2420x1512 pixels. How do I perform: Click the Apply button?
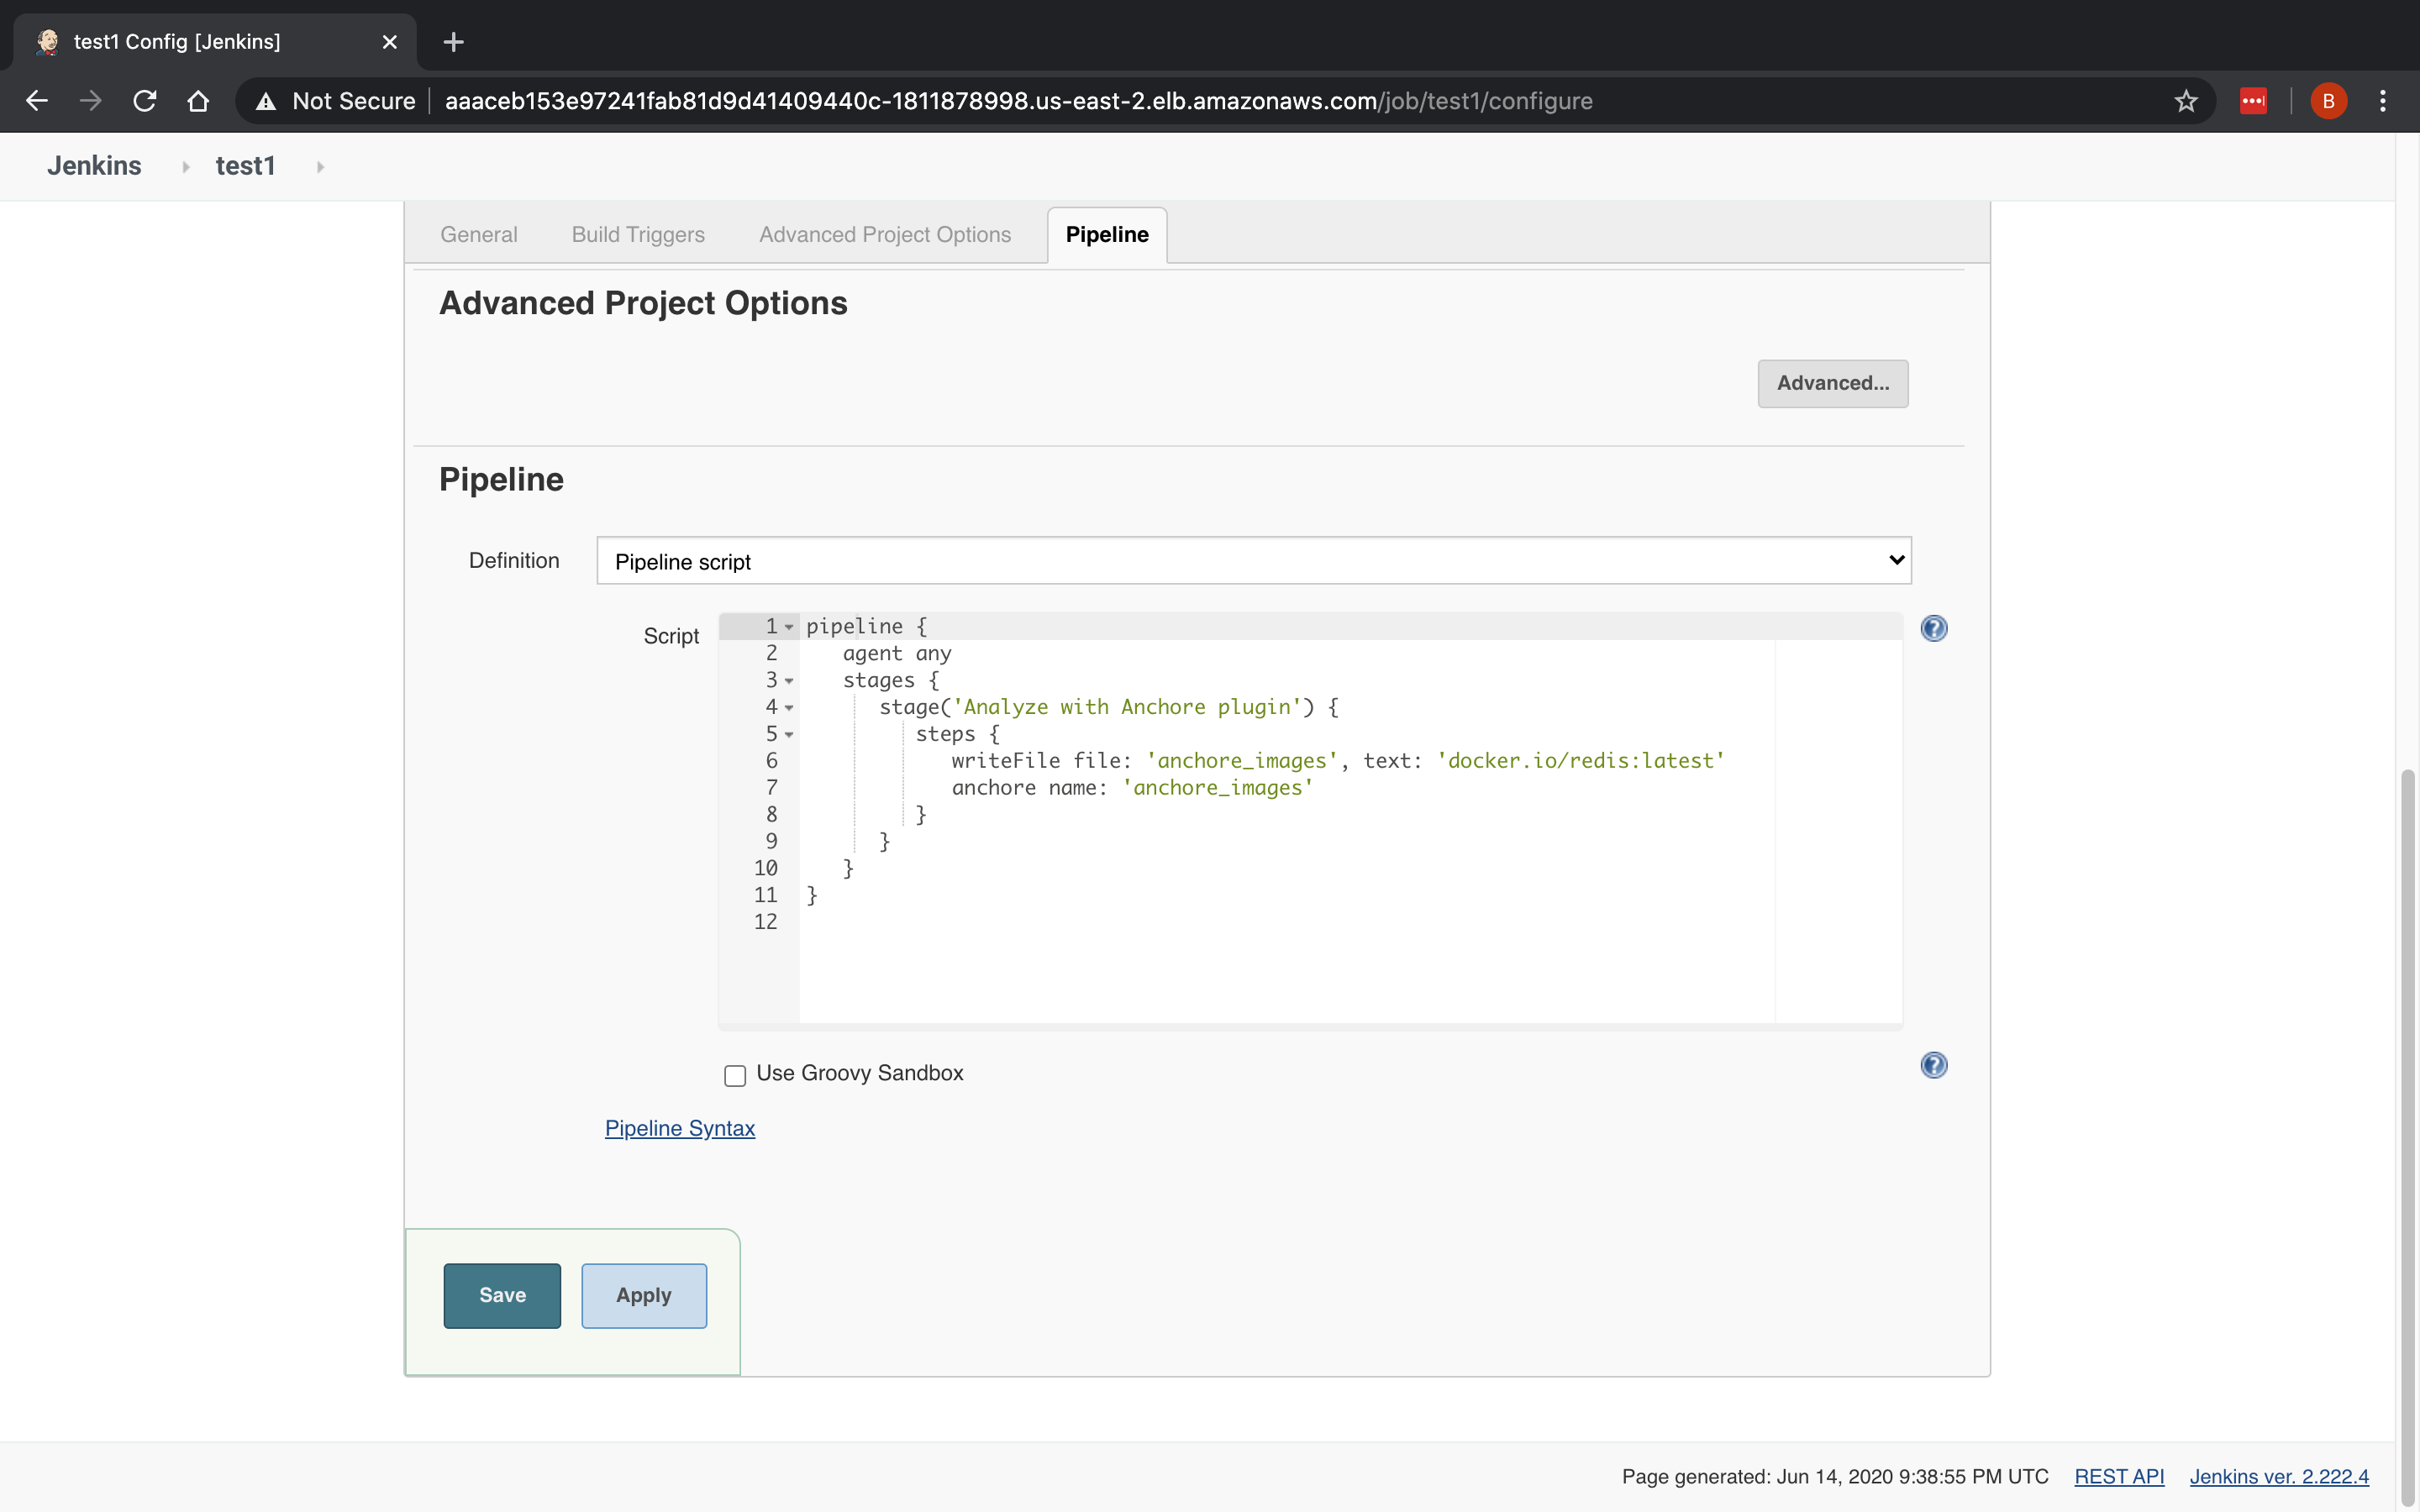click(644, 1295)
